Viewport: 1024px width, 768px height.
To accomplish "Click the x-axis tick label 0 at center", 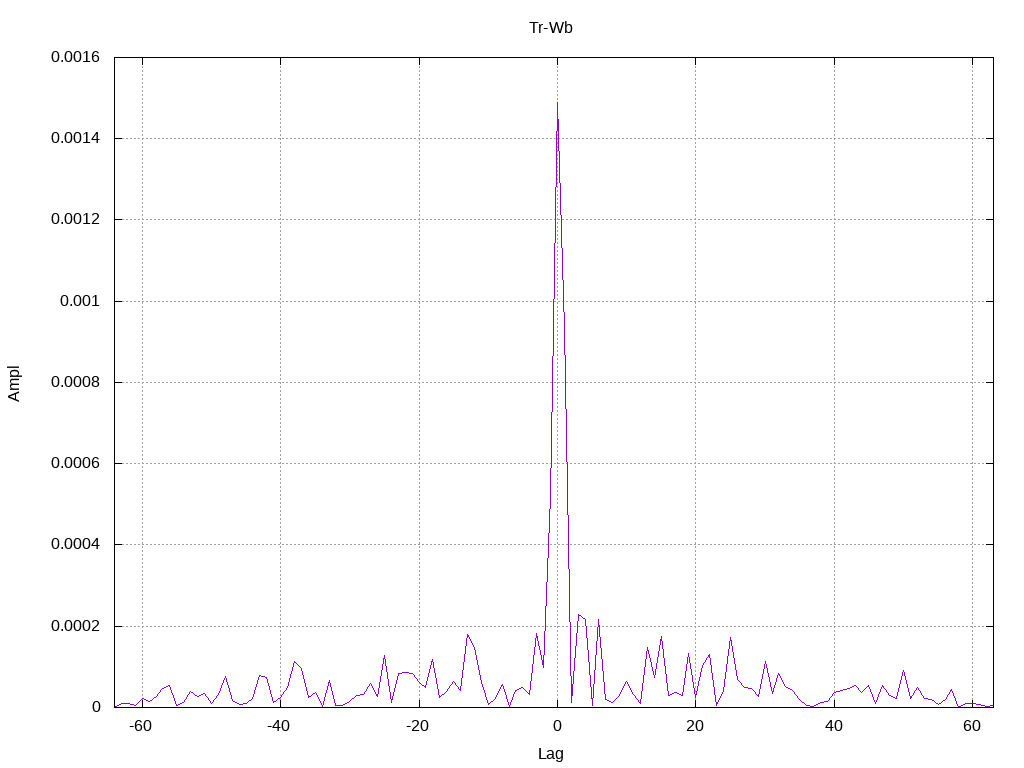I will (x=557, y=726).
